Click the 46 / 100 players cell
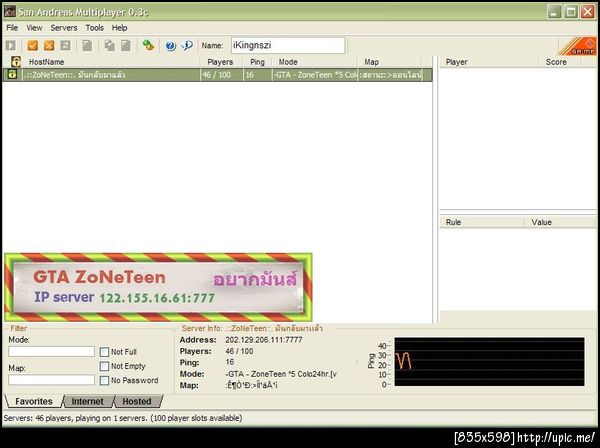 (222, 75)
